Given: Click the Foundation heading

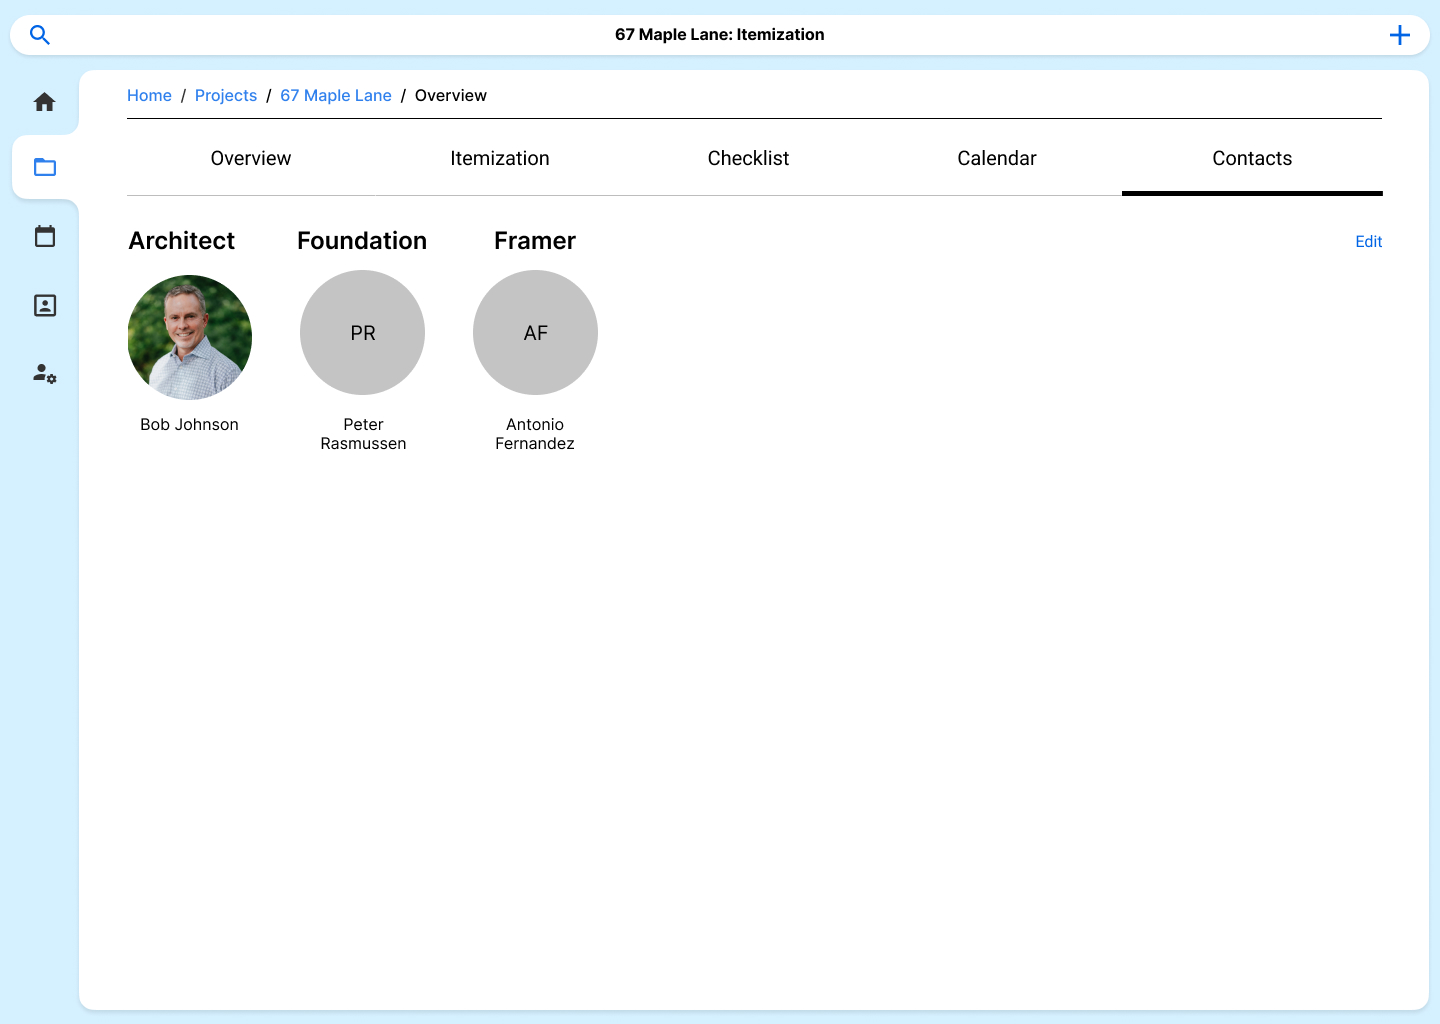Looking at the screenshot, I should [362, 241].
